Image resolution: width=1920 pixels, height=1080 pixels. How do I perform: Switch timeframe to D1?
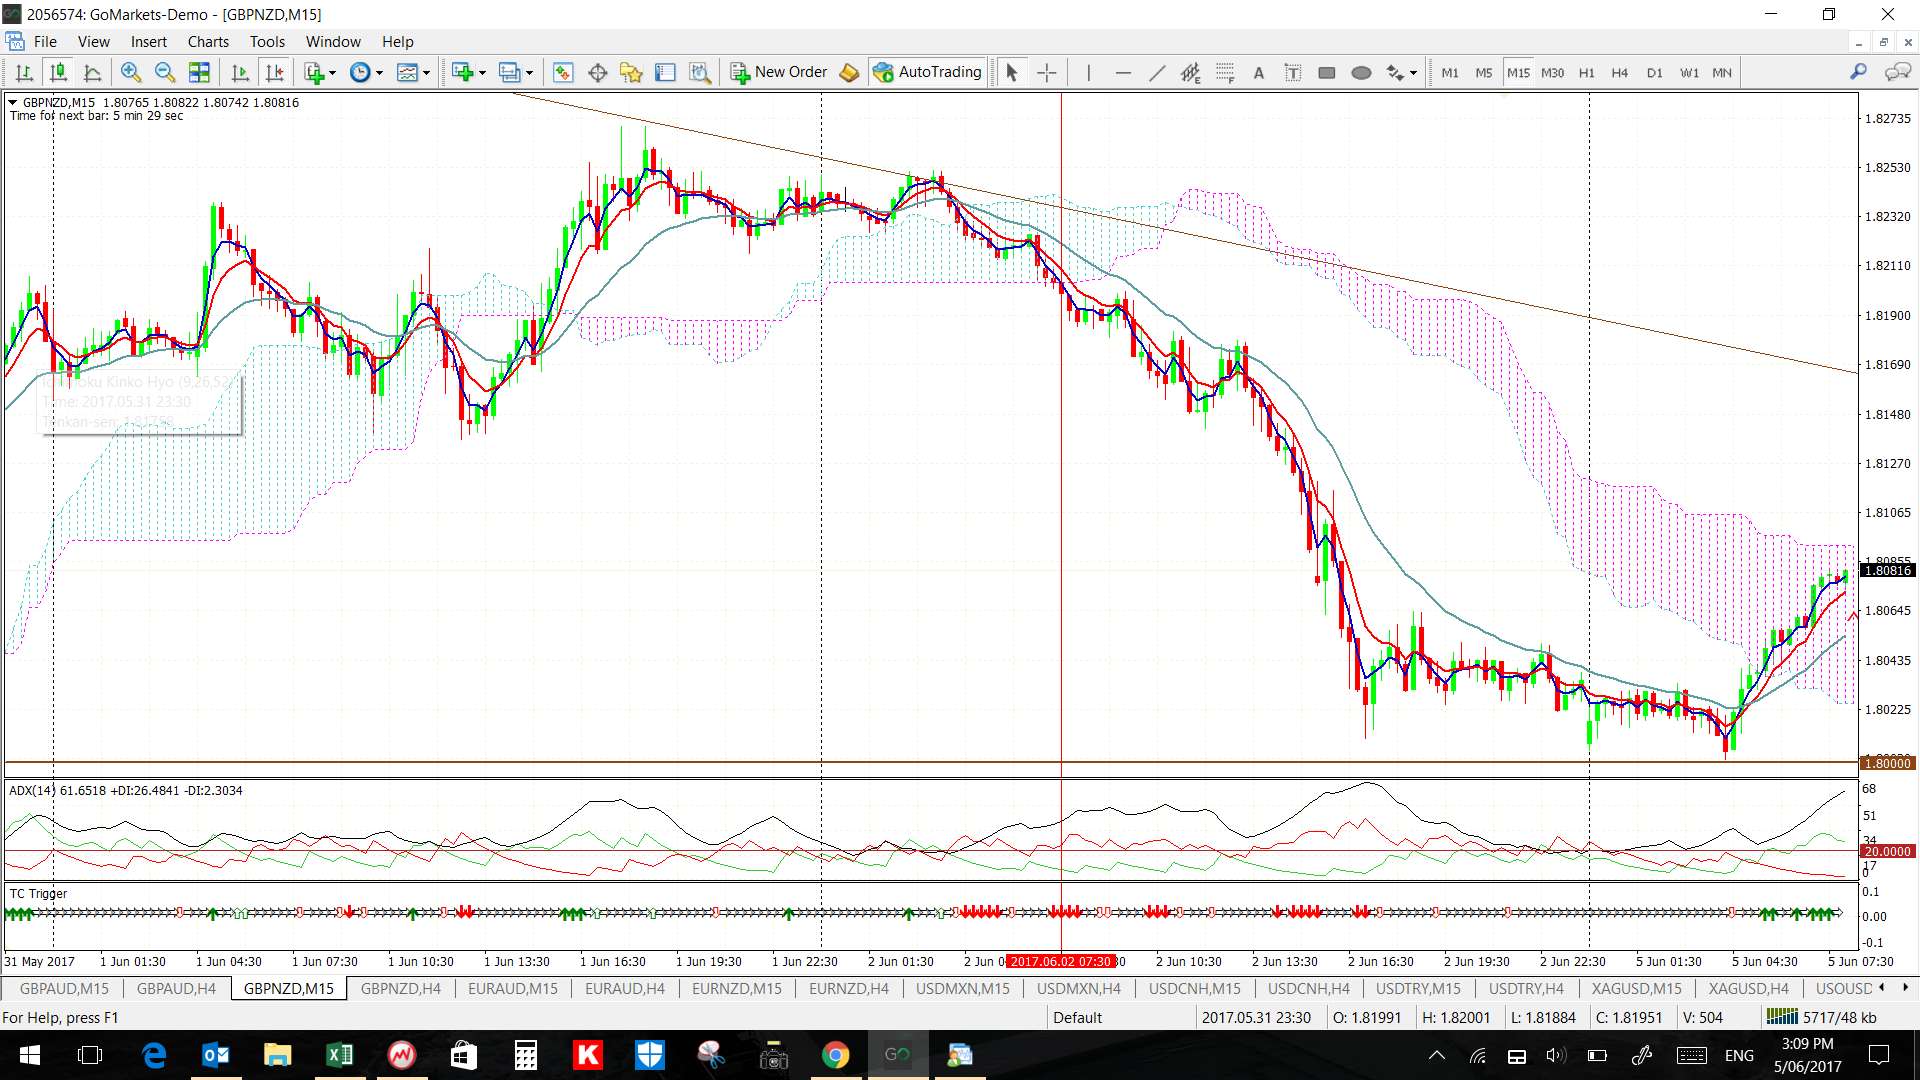pos(1655,72)
